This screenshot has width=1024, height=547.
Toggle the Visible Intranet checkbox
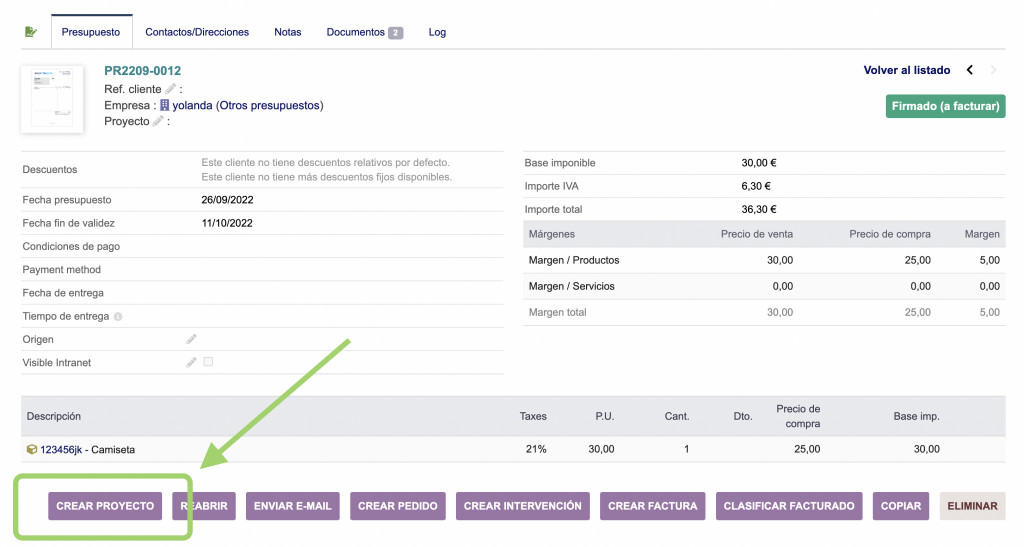point(208,362)
